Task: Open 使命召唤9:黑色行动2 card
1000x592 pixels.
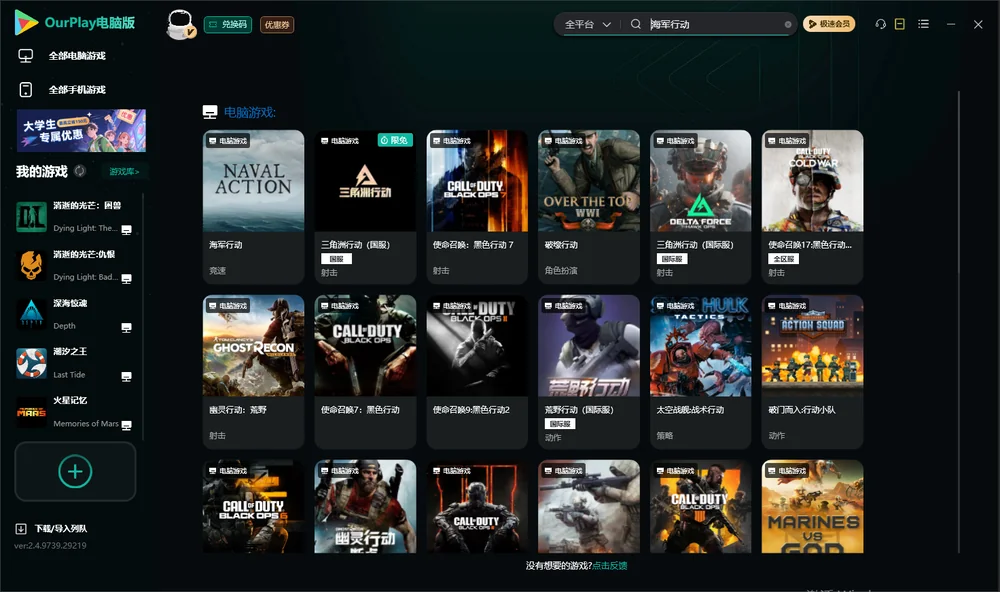Action: [477, 371]
